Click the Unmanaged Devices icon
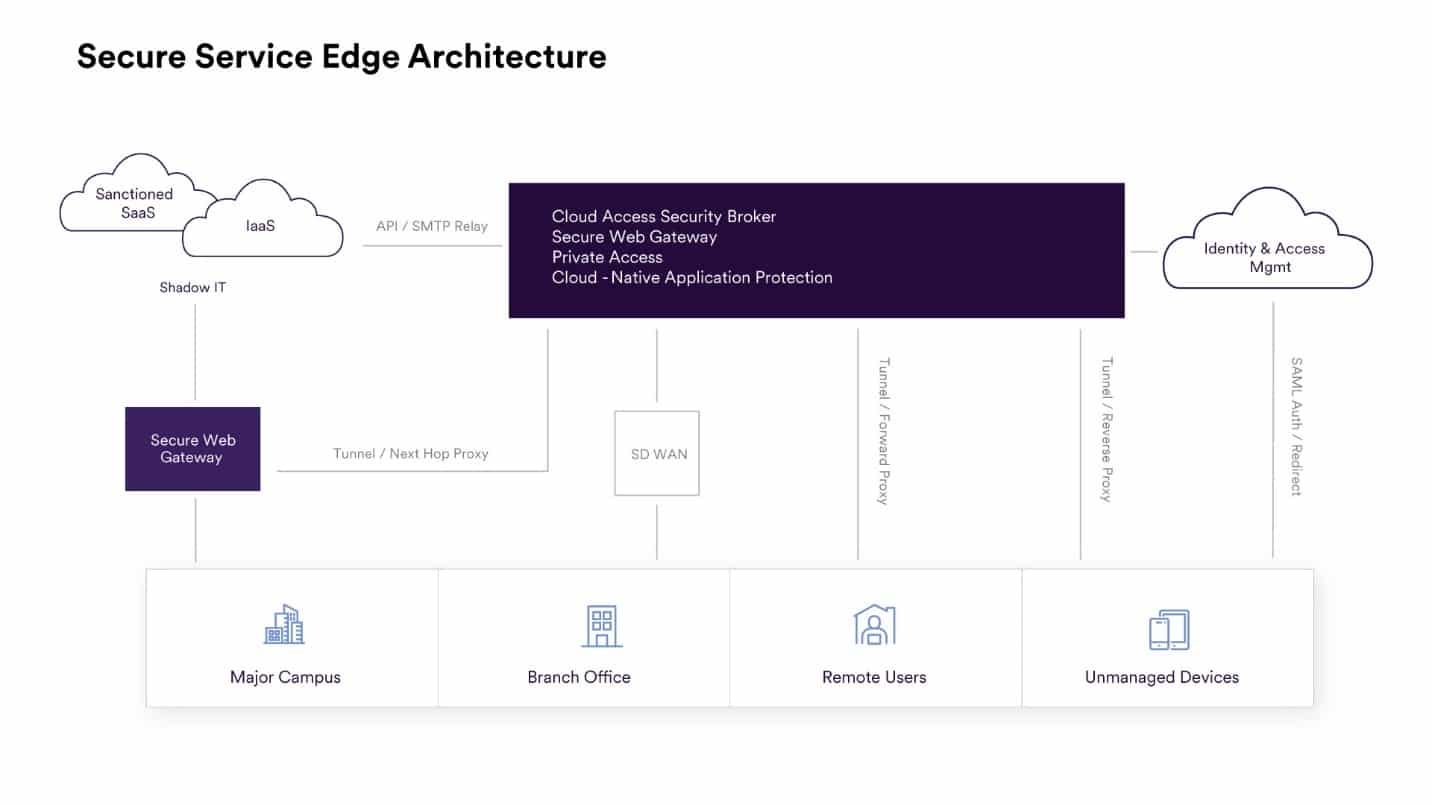This screenshot has width=1432, height=805. pyautogui.click(x=1168, y=631)
